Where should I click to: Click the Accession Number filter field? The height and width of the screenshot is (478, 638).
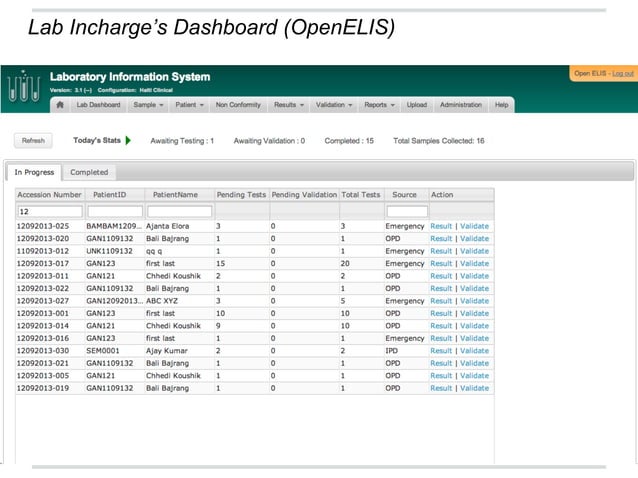[50, 212]
